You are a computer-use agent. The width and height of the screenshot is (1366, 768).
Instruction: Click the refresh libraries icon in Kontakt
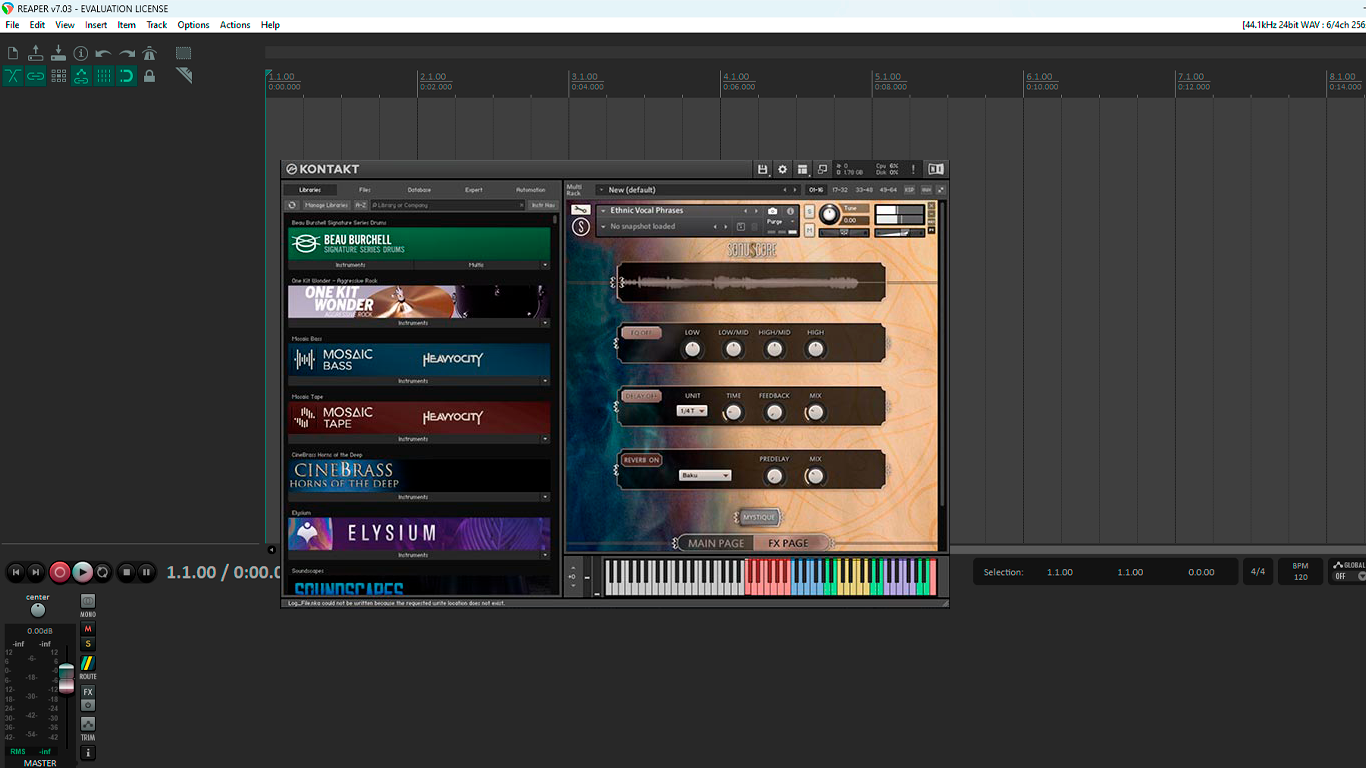click(x=292, y=205)
